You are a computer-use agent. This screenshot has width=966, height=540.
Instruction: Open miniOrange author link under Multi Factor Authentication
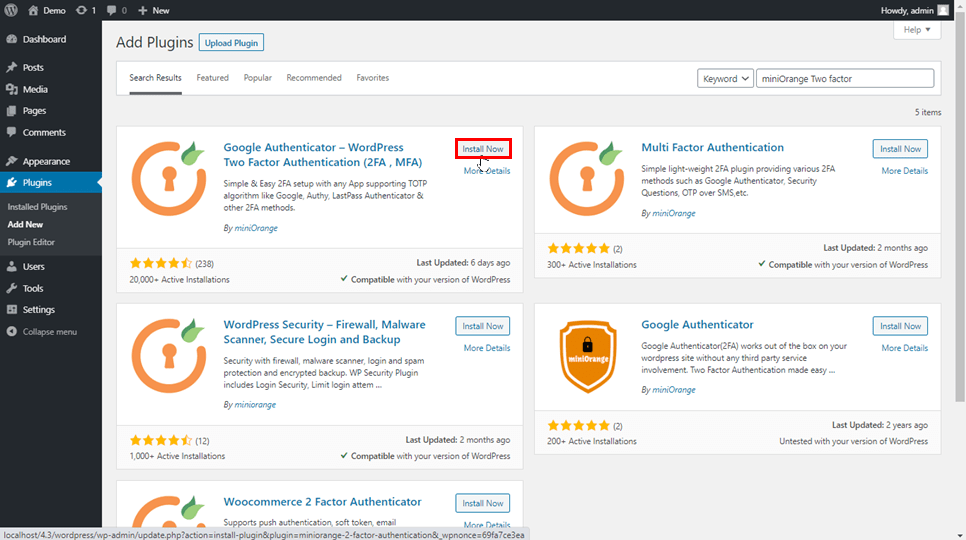673,214
